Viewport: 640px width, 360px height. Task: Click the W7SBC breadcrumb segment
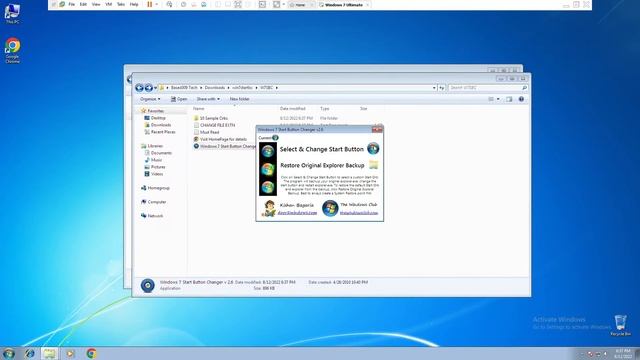267,88
